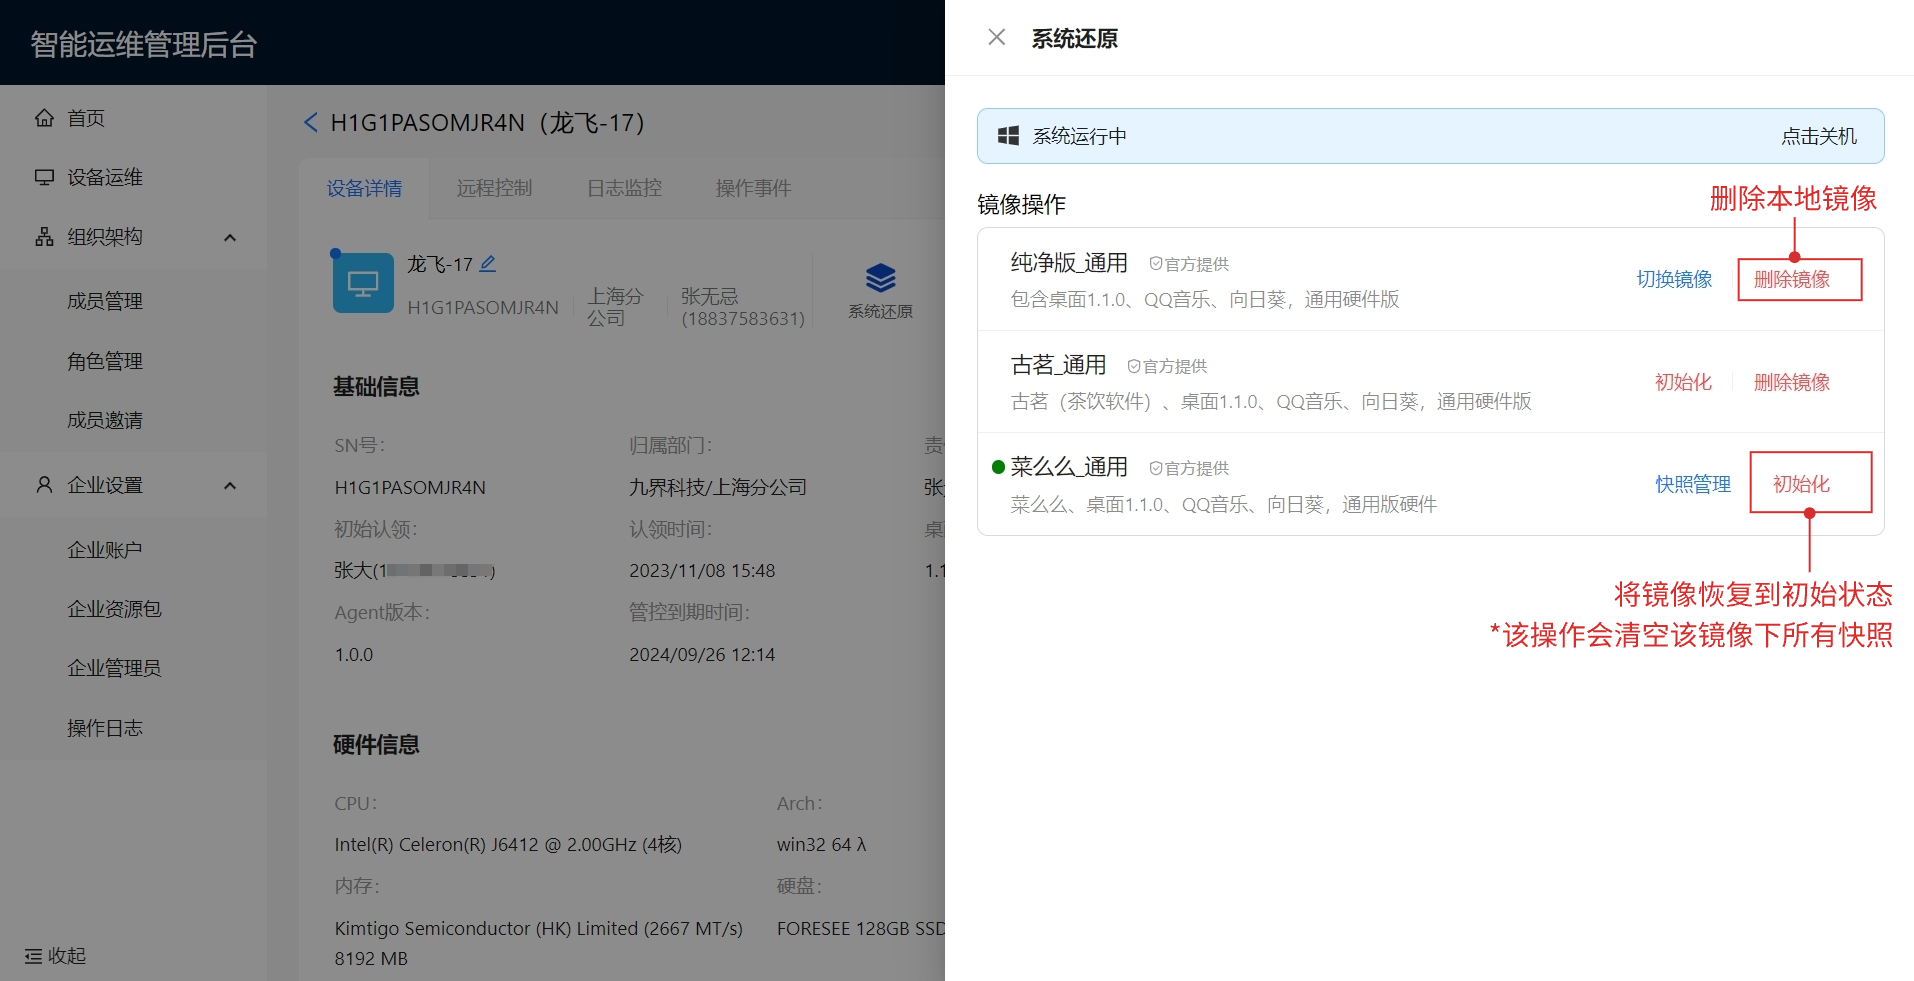The image size is (1914, 981).
Task: Click the Arch value win32 64
Action: click(x=821, y=845)
